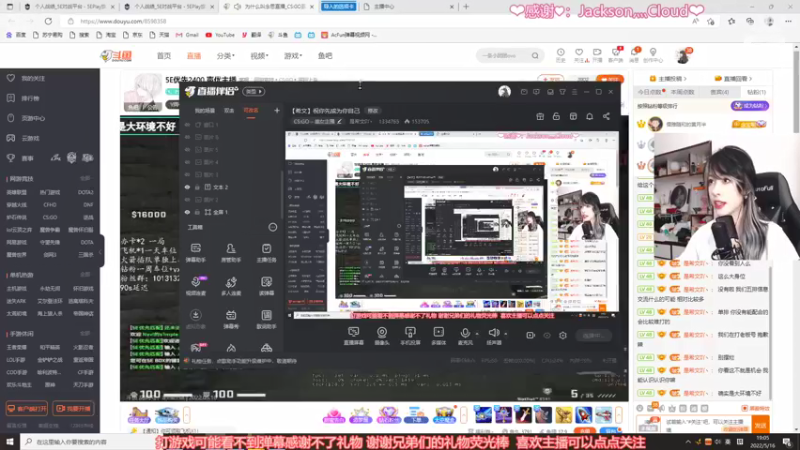800x450 pixels.
Task: Click the 麦克风 microphone icon
Action: (465, 333)
